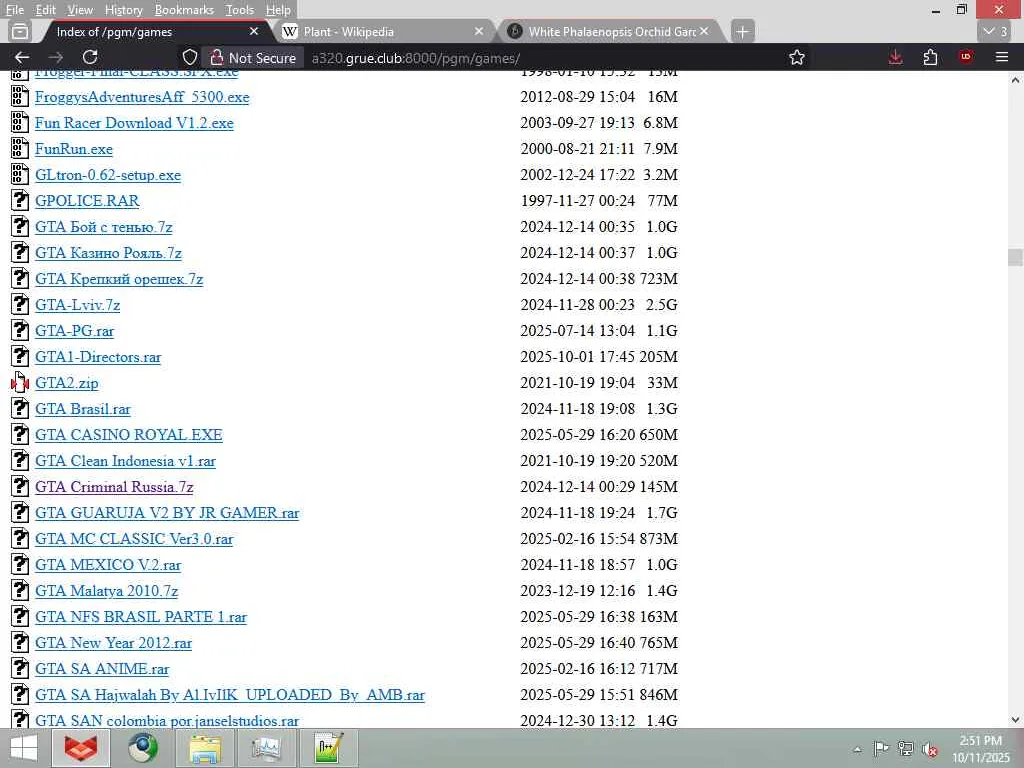Open the Windows Start button
The image size is (1024, 768).
(x=24, y=748)
